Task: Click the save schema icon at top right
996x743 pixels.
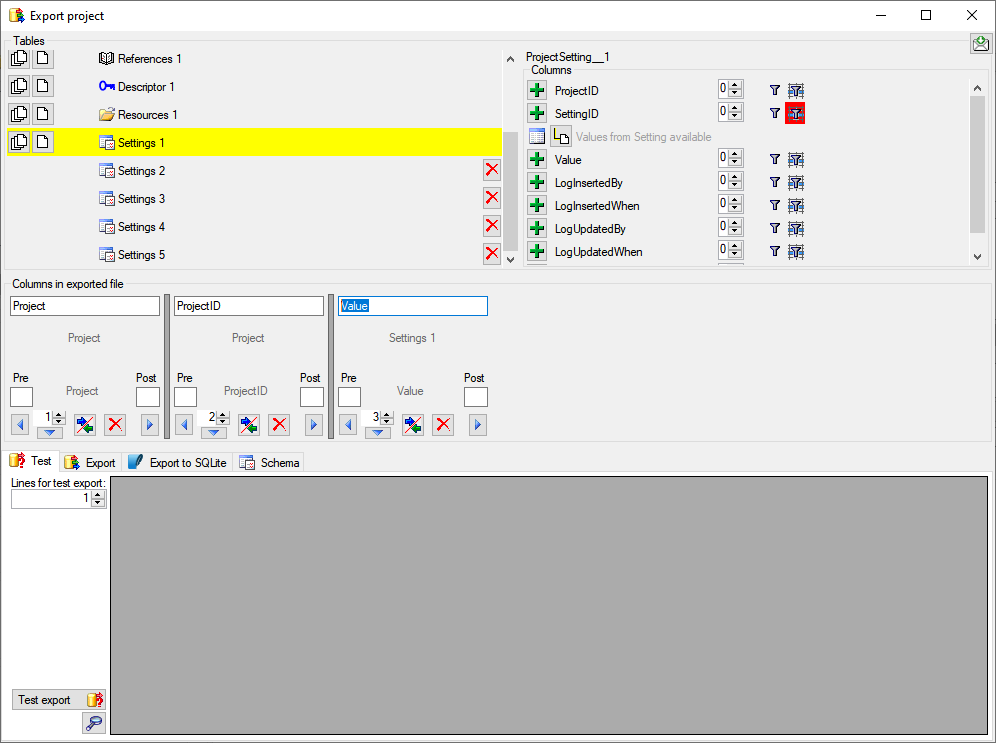Action: click(981, 44)
